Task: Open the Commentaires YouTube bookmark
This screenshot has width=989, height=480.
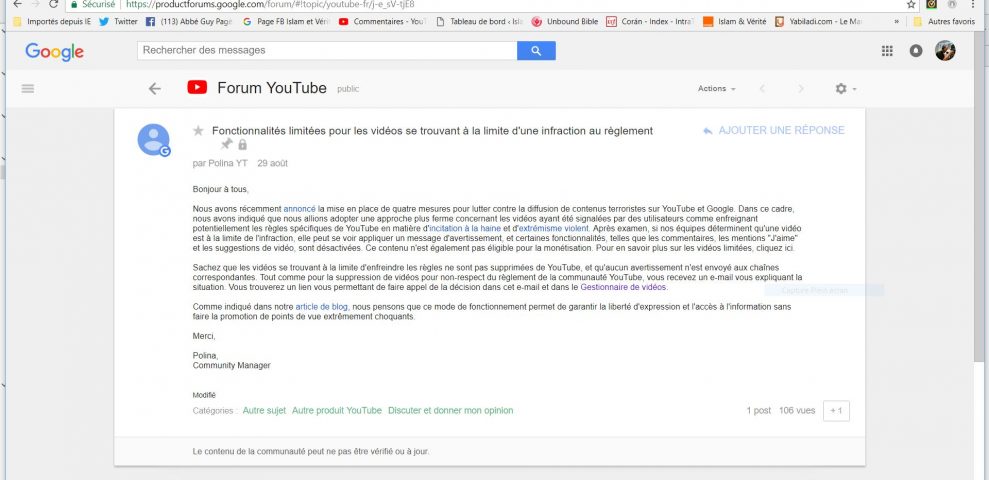Action: click(x=383, y=21)
